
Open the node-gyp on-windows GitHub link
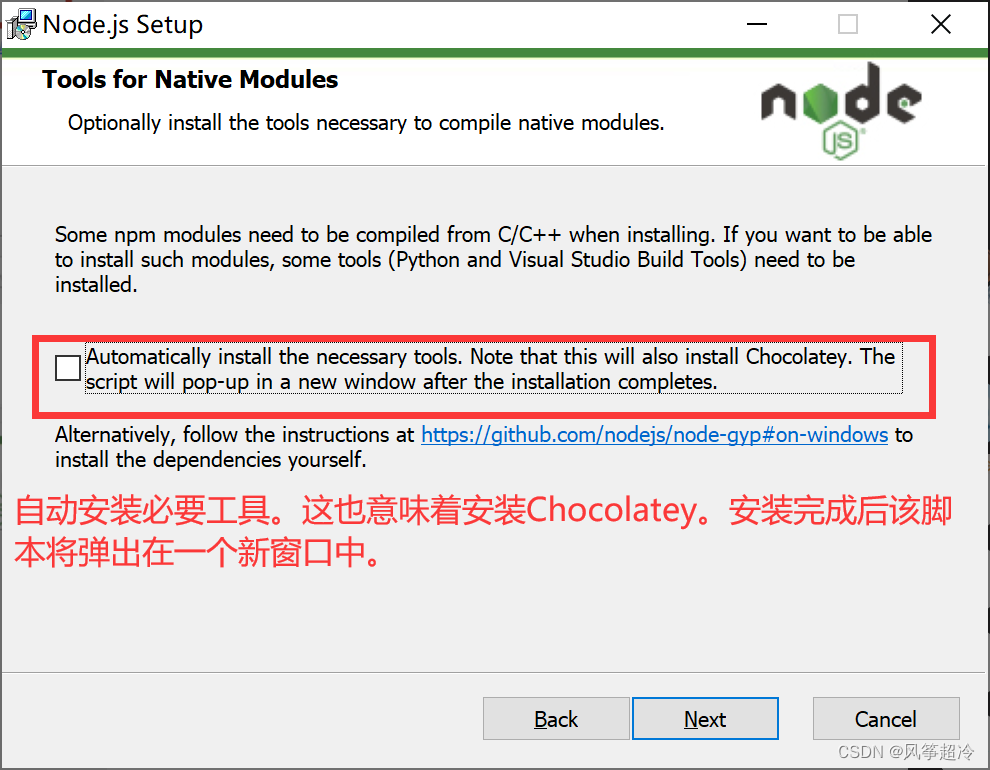(655, 435)
